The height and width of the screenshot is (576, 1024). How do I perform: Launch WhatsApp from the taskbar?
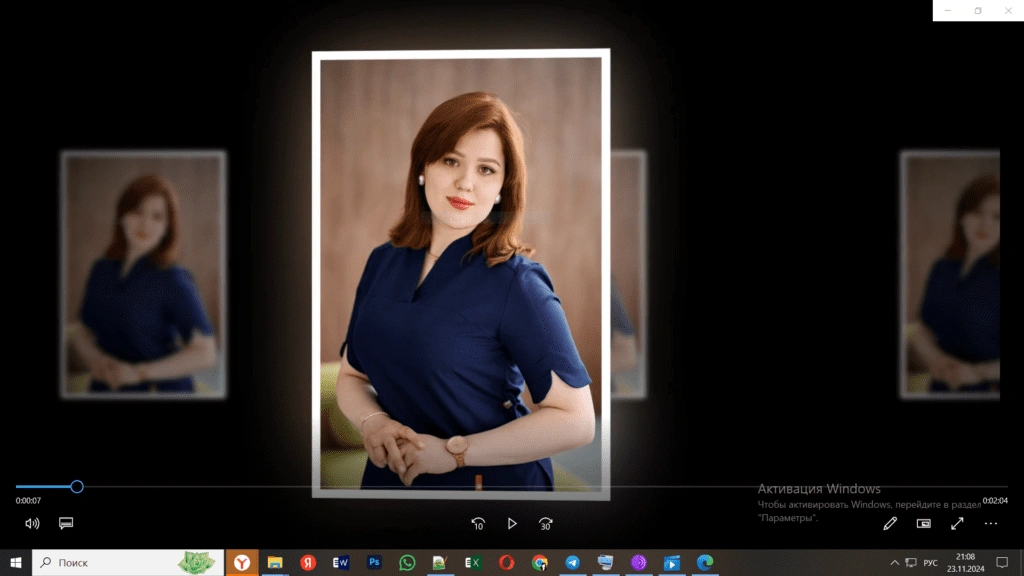(407, 563)
